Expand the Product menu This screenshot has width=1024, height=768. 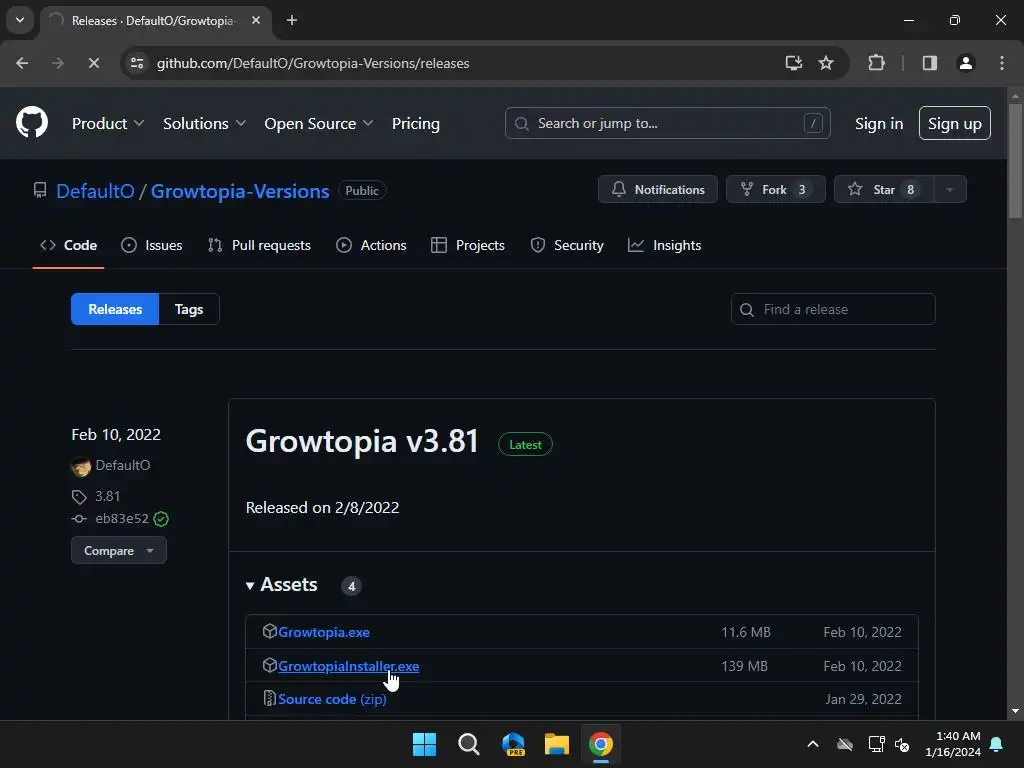(108, 123)
